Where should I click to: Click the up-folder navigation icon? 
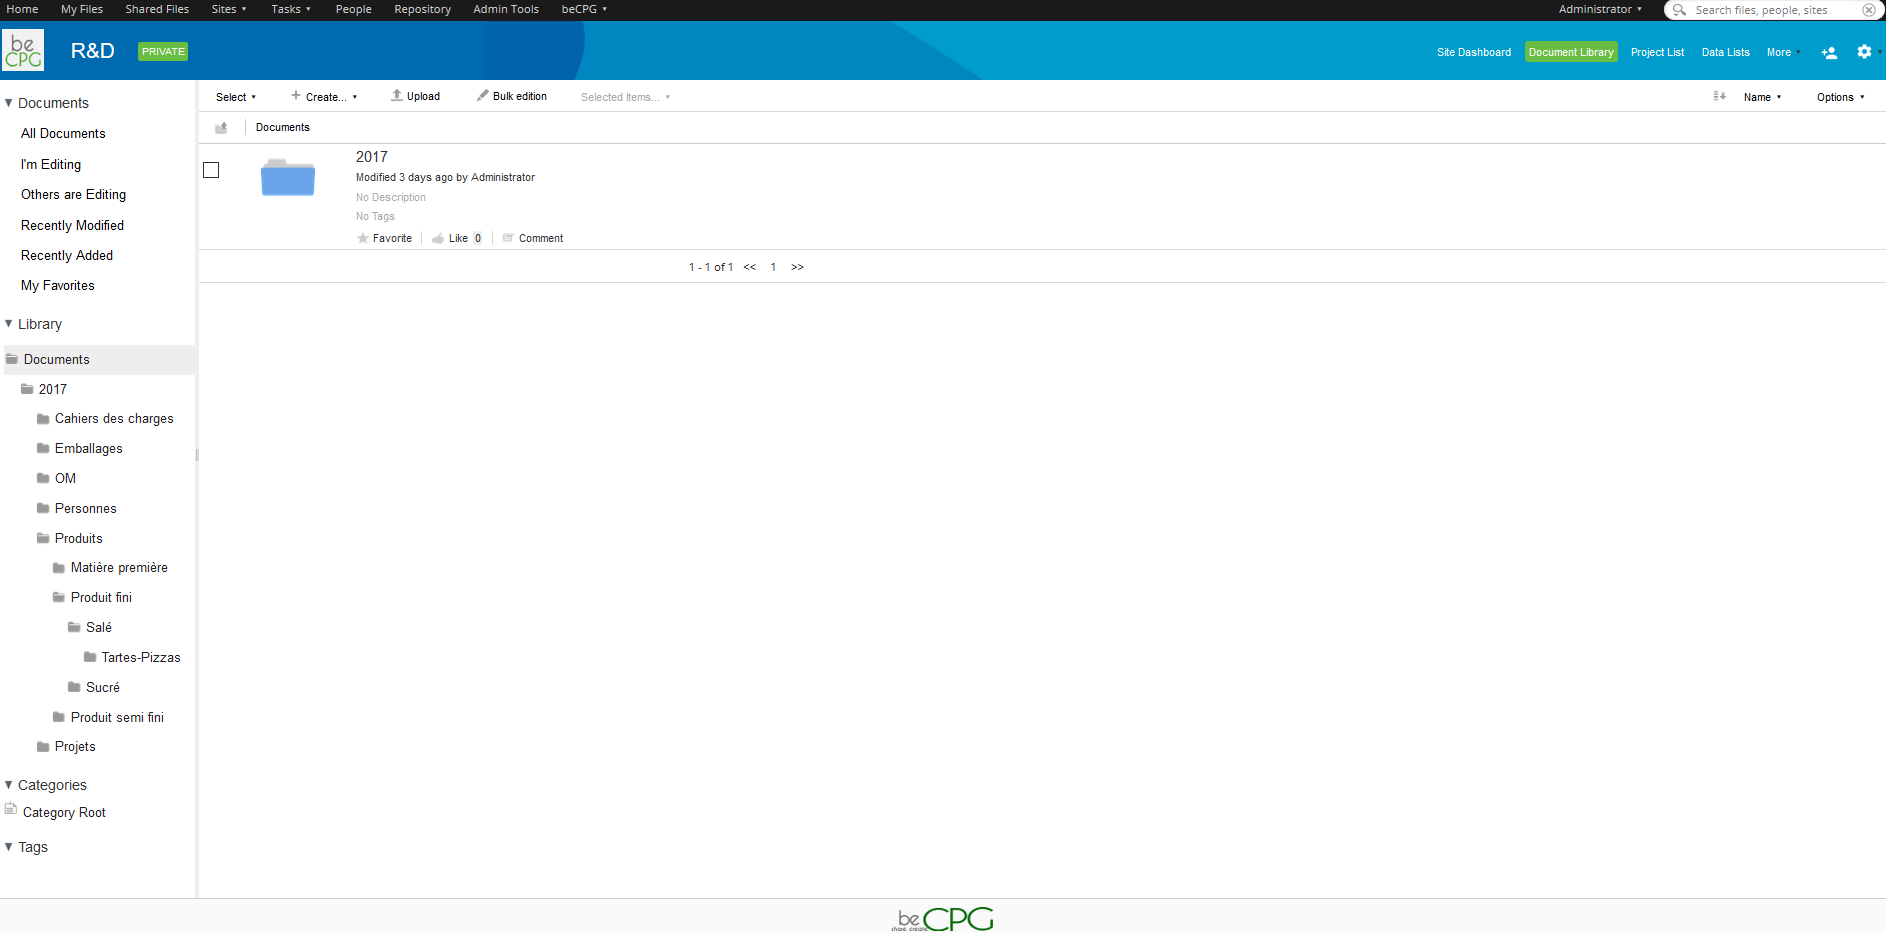(x=221, y=127)
